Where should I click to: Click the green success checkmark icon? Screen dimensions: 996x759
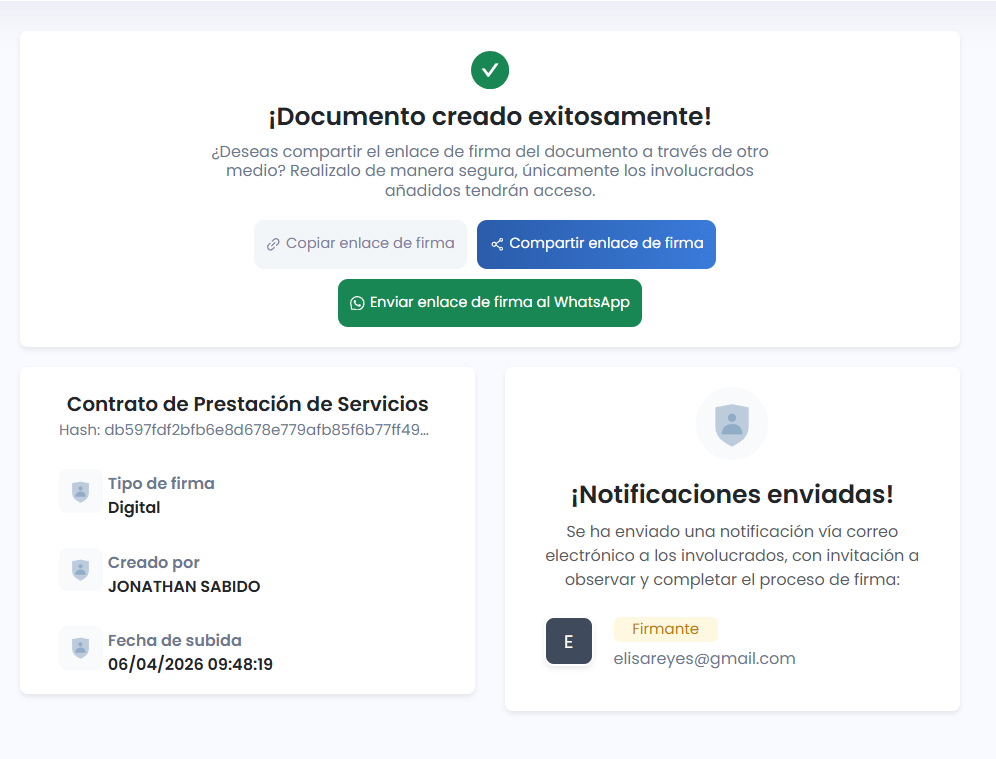pyautogui.click(x=490, y=70)
